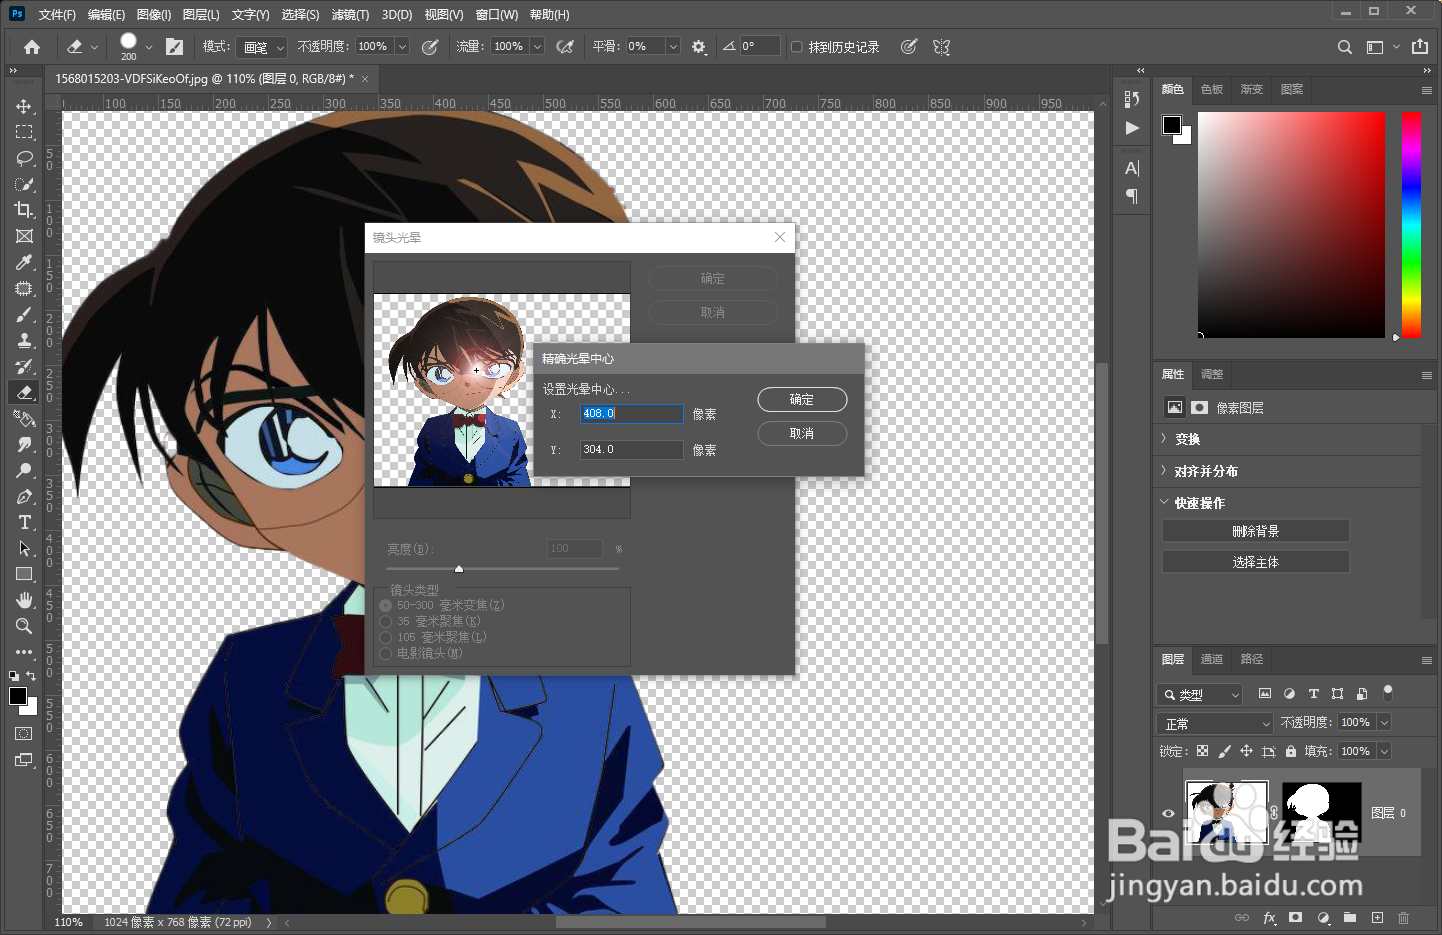
Task: Toggle visibility of 图层 0 layer
Action: [1168, 813]
